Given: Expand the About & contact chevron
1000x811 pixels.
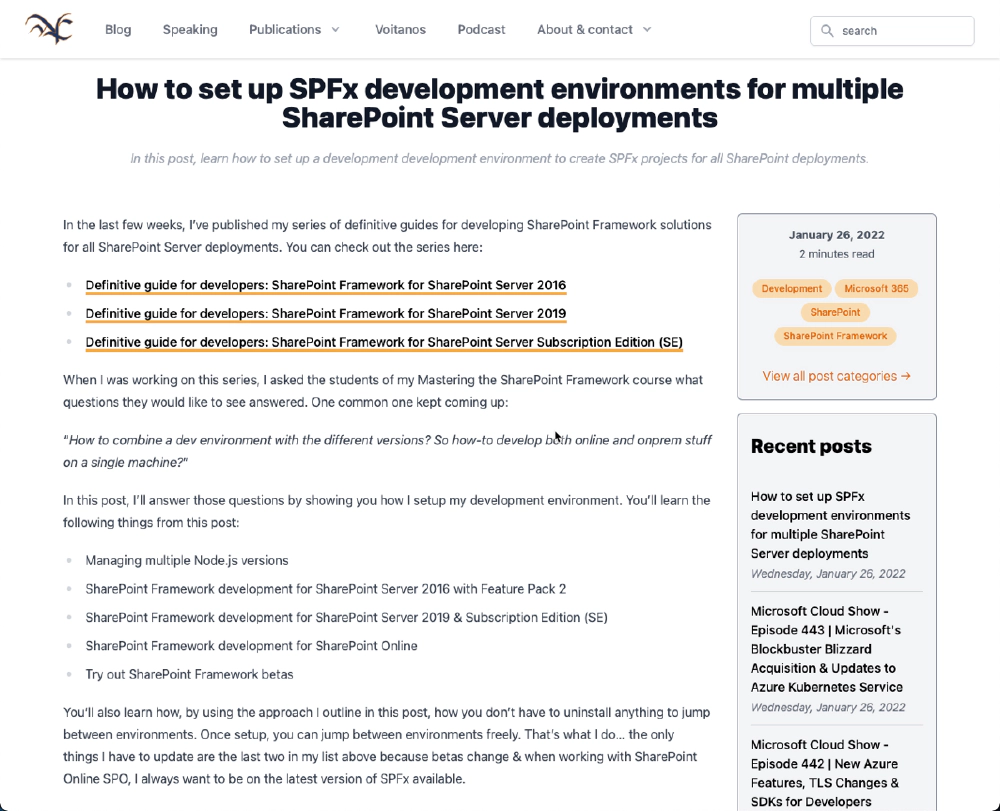Looking at the screenshot, I should (x=647, y=29).
